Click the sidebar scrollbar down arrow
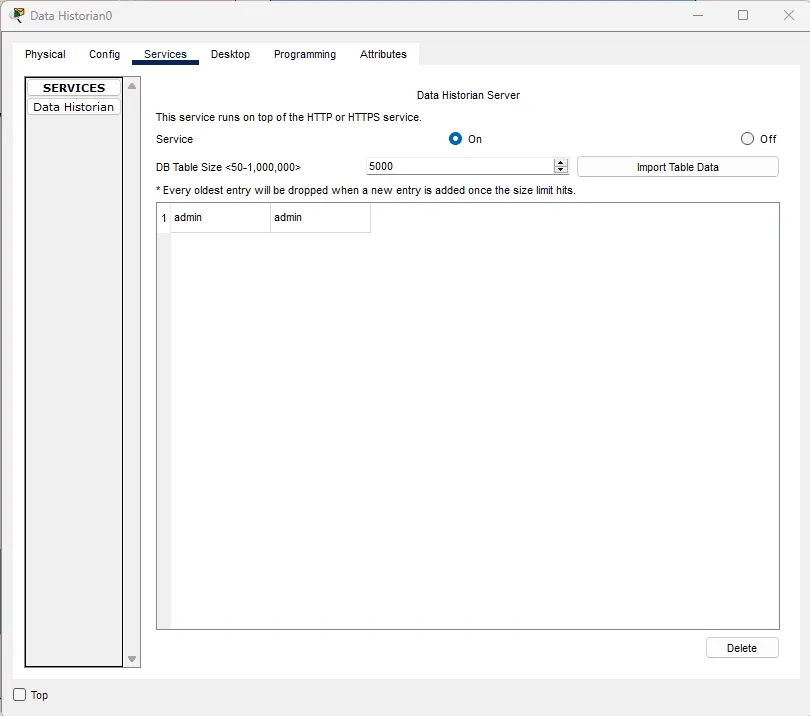 131,659
